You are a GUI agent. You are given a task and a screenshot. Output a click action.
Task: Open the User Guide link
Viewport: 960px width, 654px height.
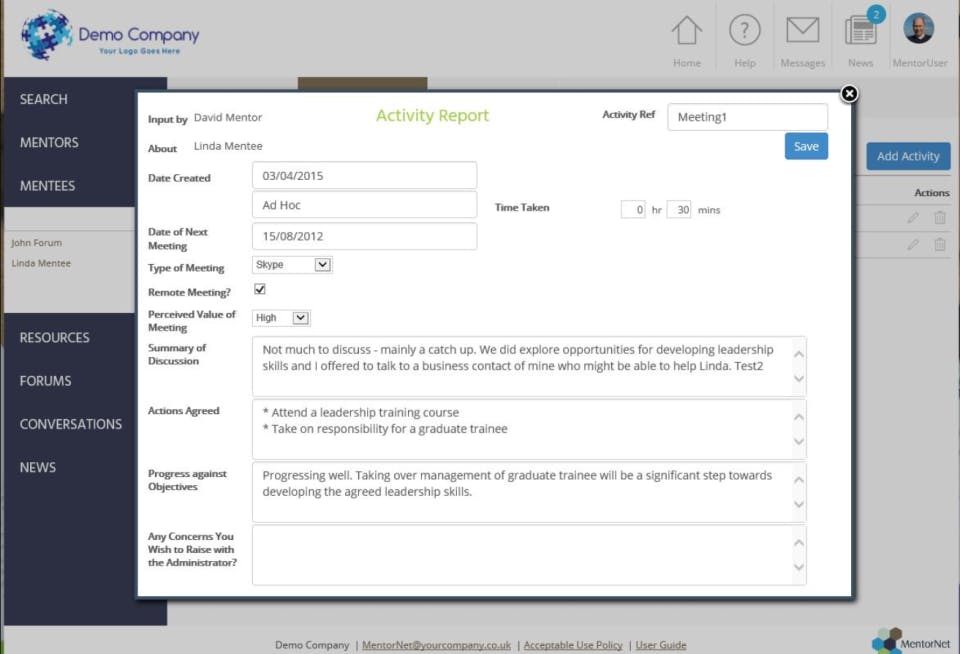coord(661,645)
